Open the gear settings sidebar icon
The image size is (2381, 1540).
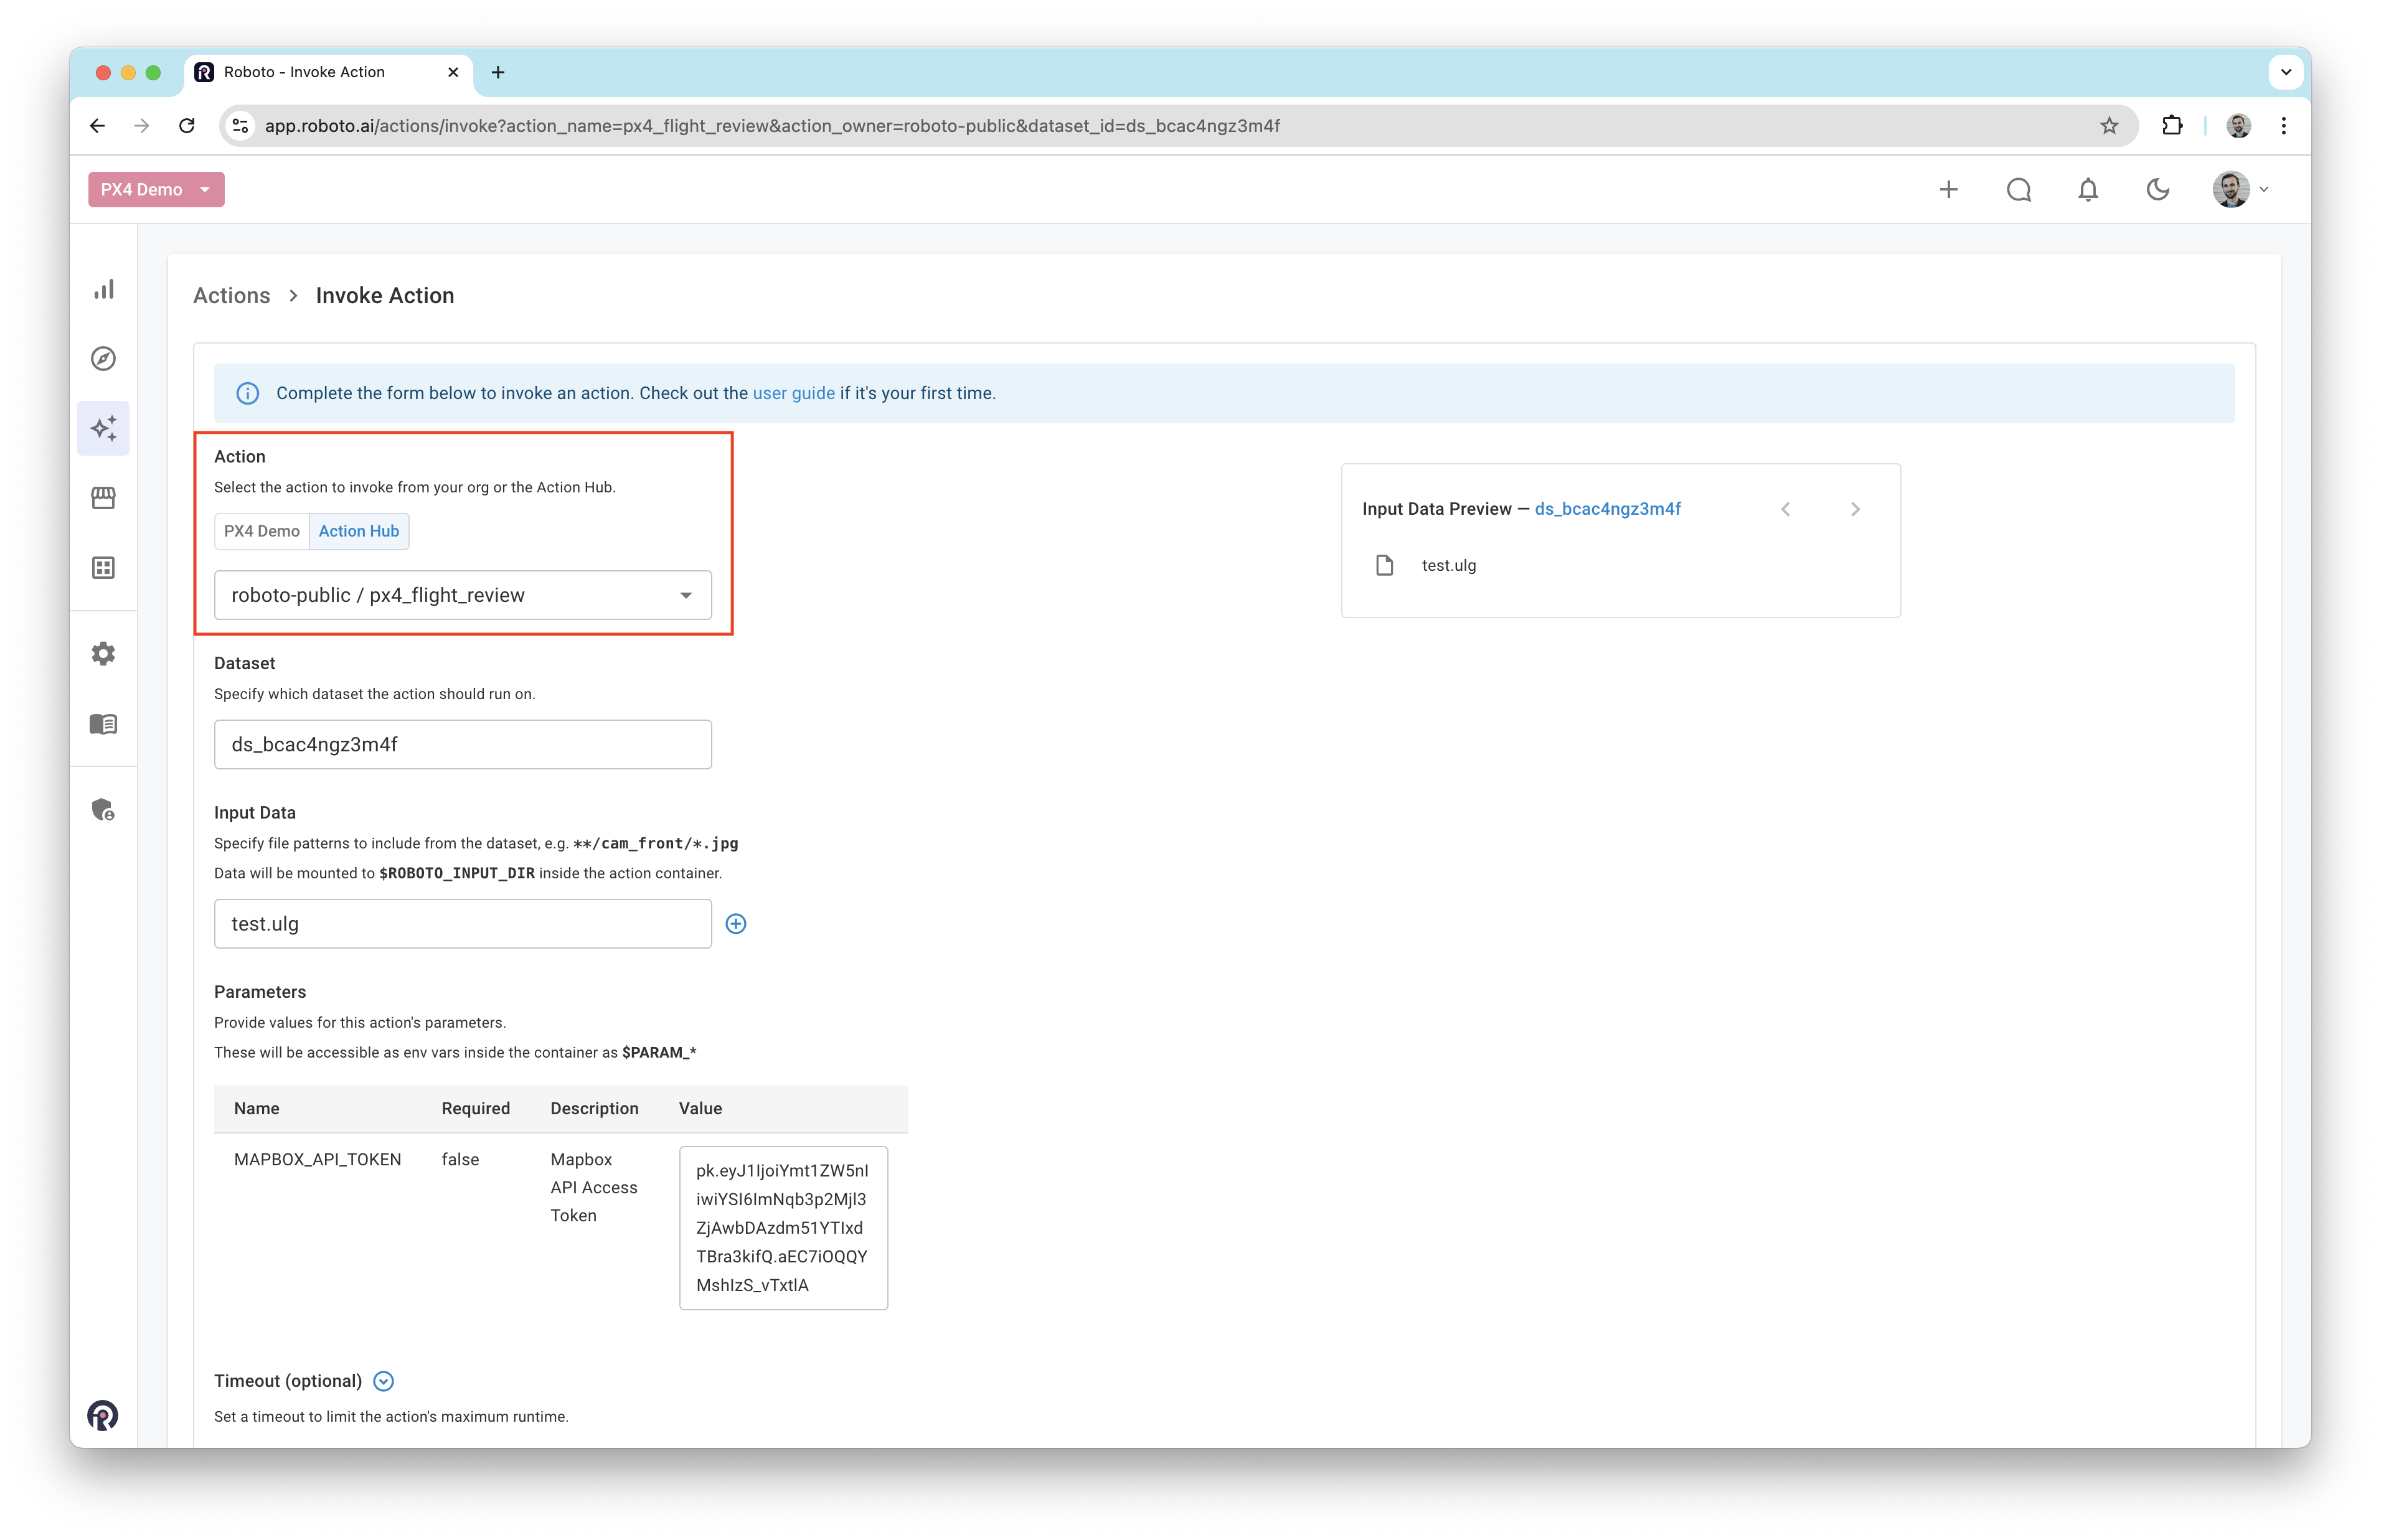point(104,654)
